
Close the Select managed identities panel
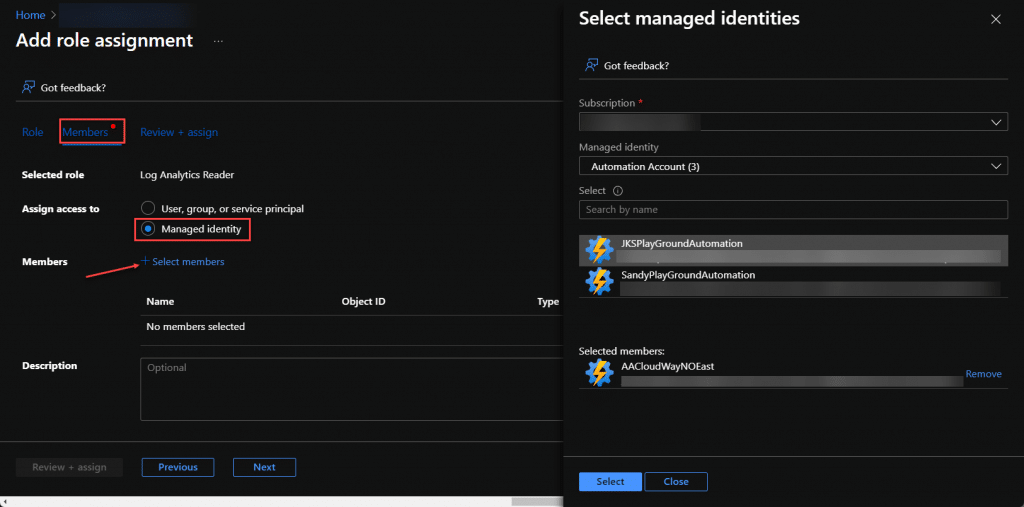996,20
